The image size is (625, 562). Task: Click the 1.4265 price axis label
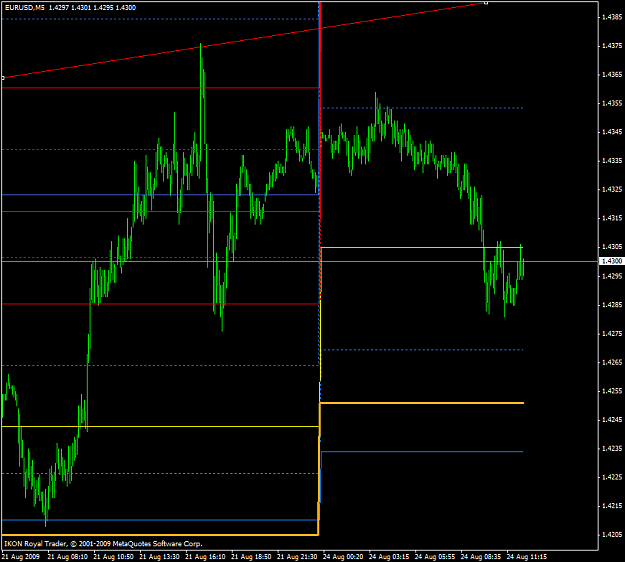pyautogui.click(x=612, y=362)
